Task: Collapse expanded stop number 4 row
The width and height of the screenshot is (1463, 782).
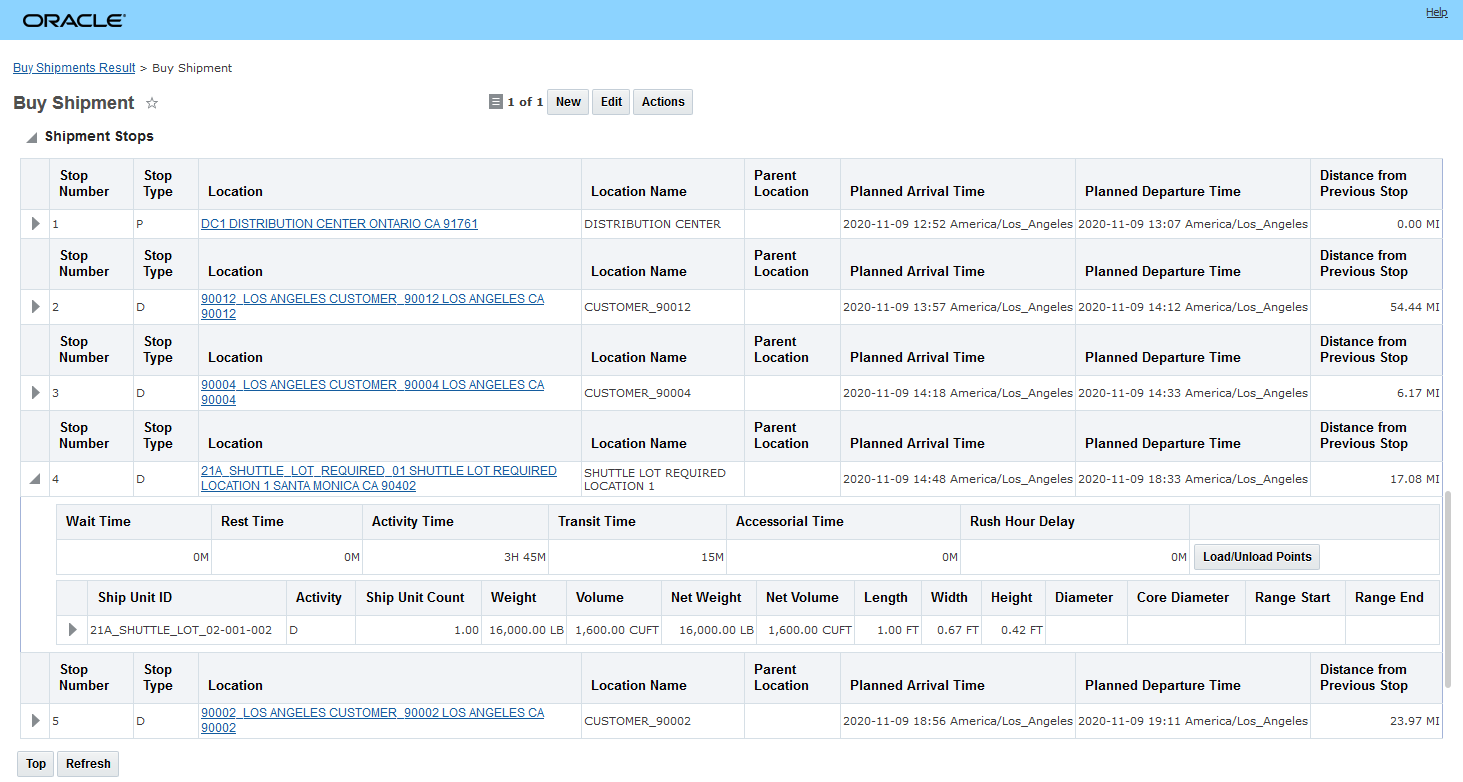Action: pos(36,479)
